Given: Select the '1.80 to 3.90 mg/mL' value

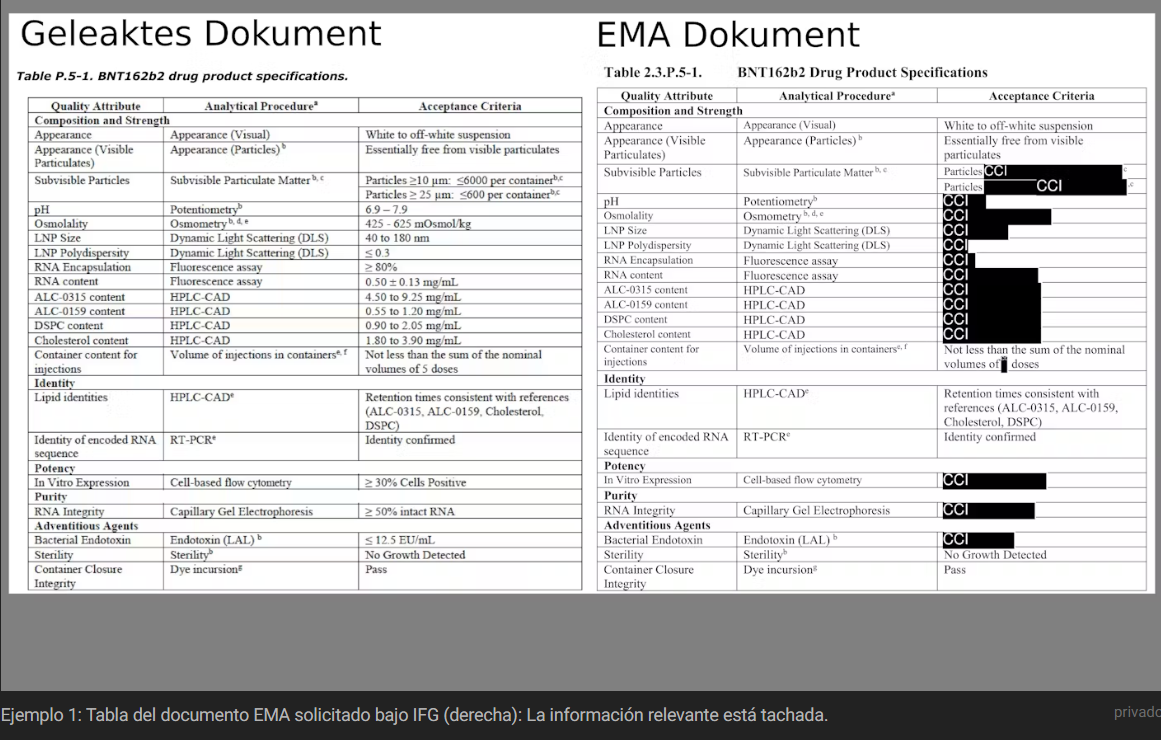Looking at the screenshot, I should [x=412, y=341].
